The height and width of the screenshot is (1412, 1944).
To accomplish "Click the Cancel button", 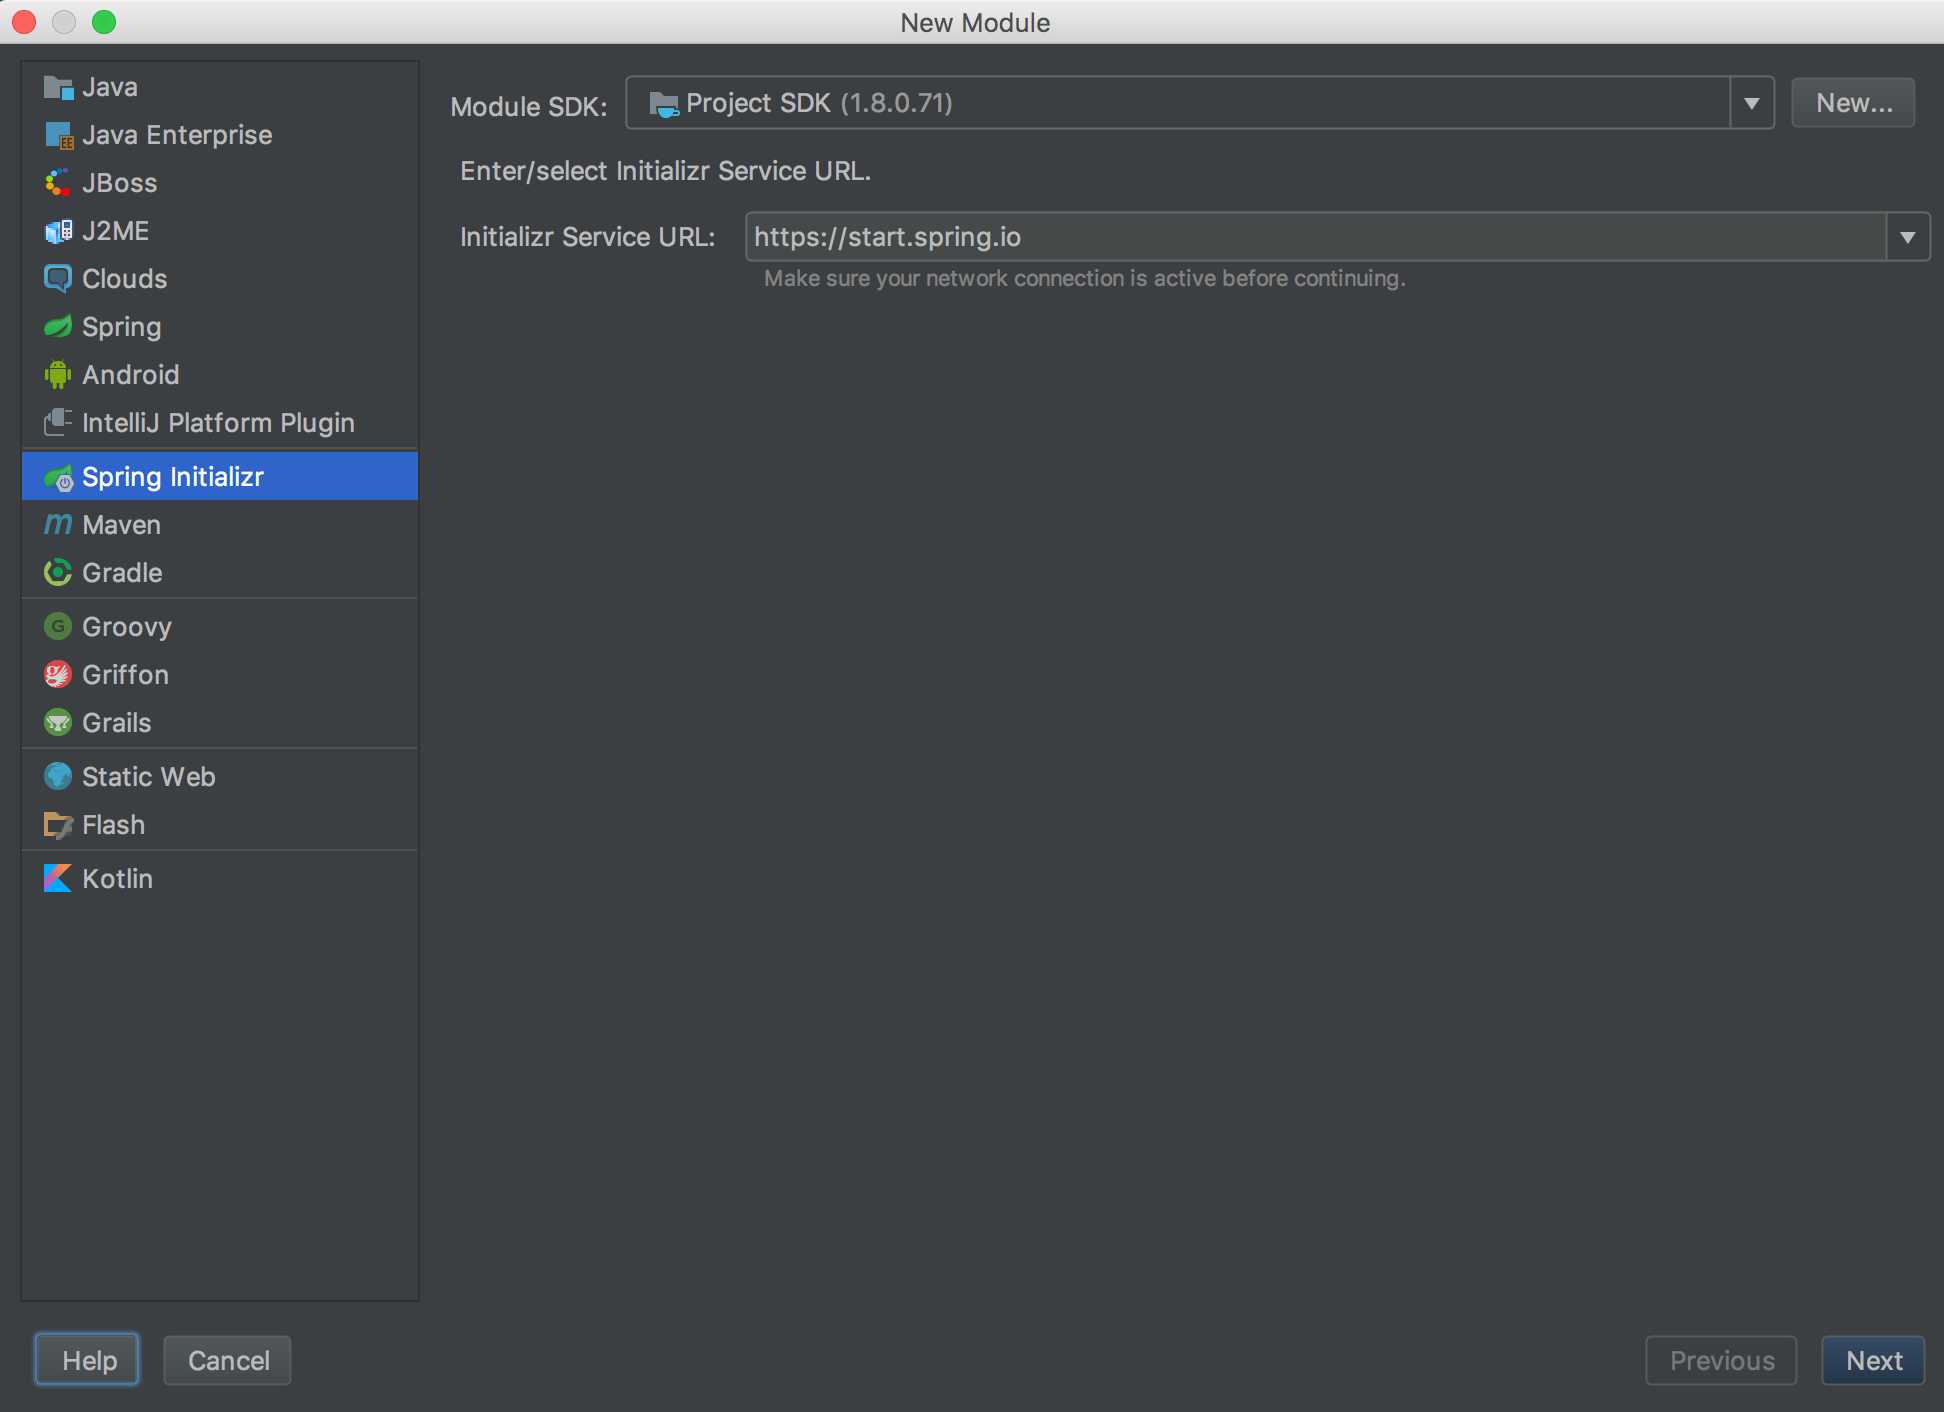I will [x=228, y=1360].
